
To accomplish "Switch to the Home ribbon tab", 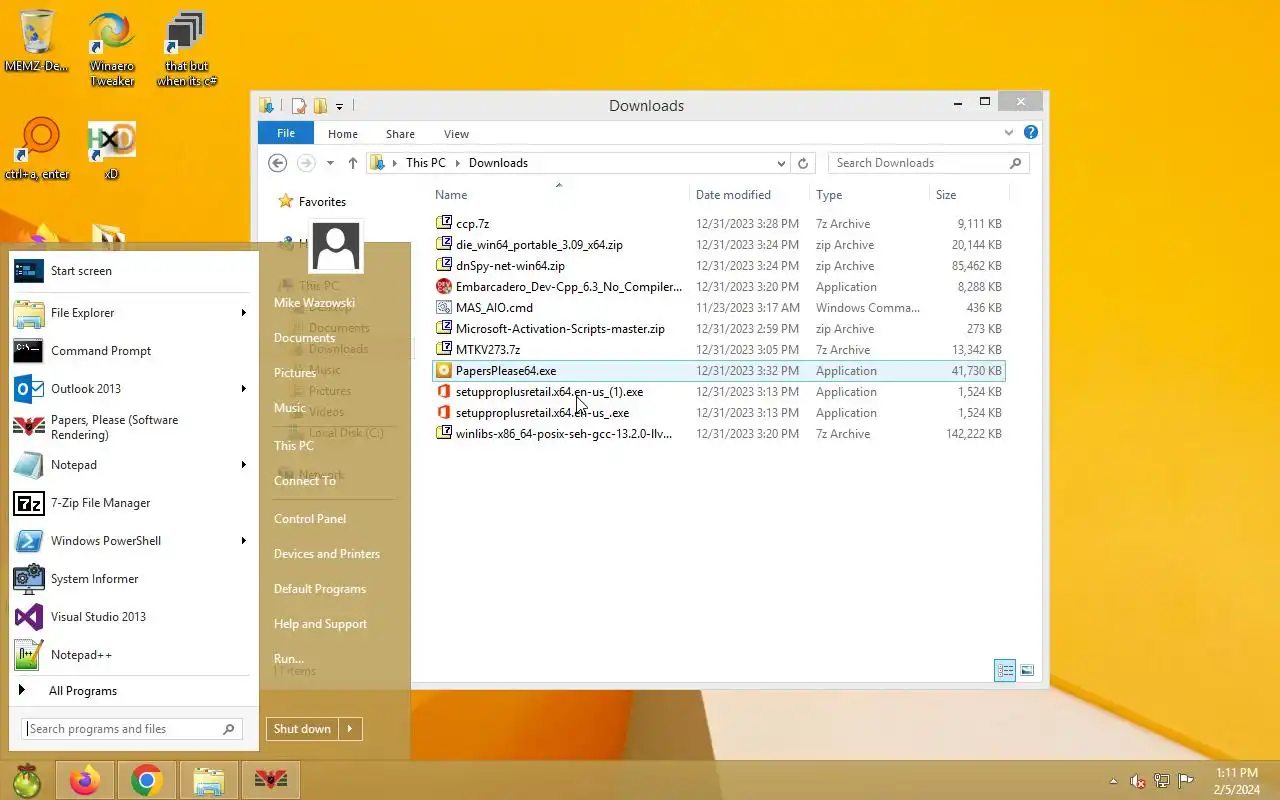I will (x=343, y=134).
